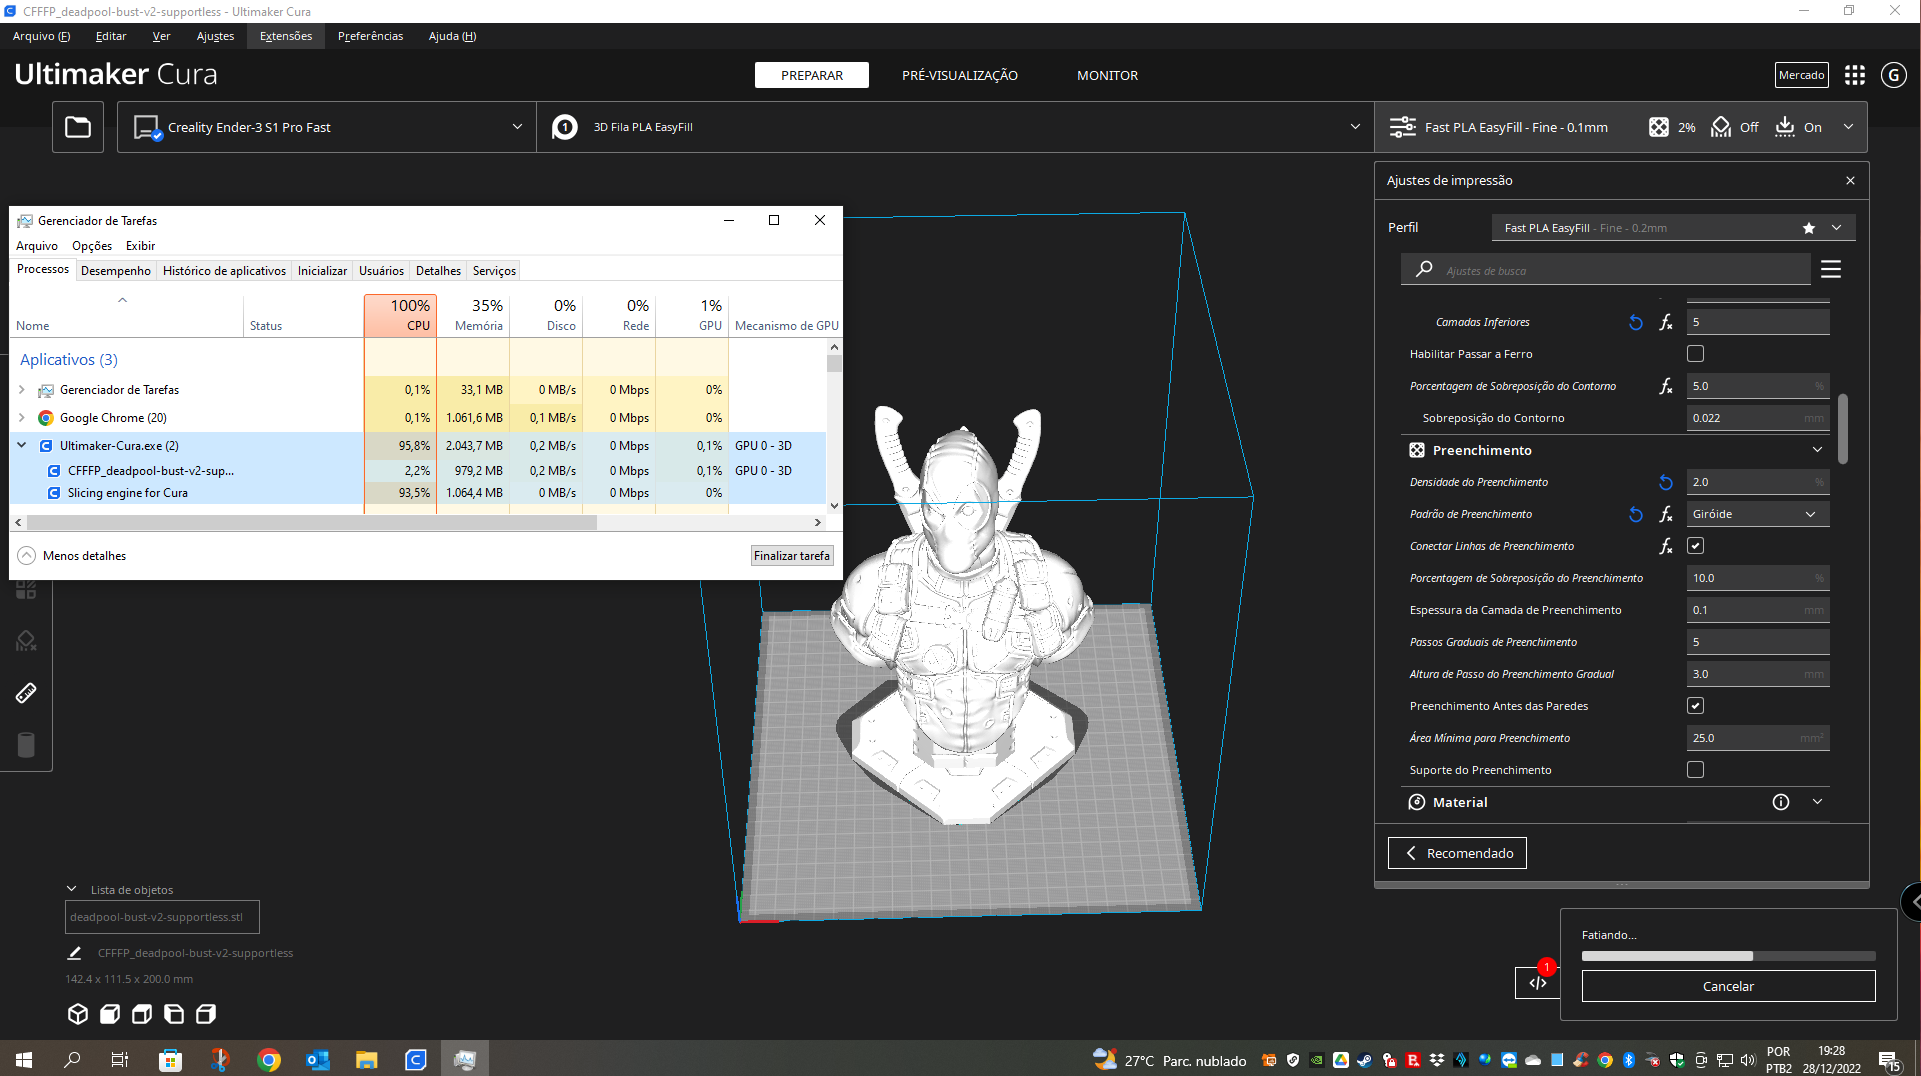Open the Extensões menu
The image size is (1921, 1076).
click(x=285, y=36)
